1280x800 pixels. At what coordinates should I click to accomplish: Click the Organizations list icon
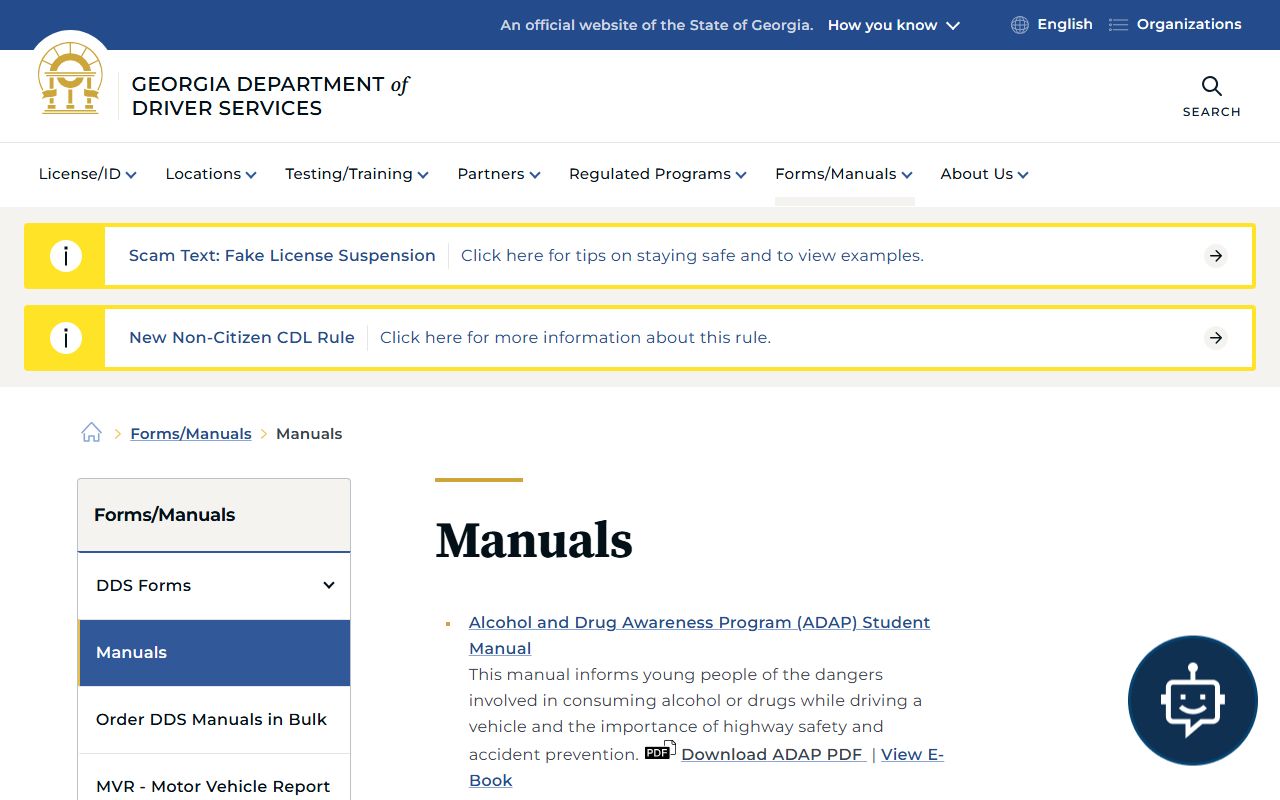coord(1118,25)
